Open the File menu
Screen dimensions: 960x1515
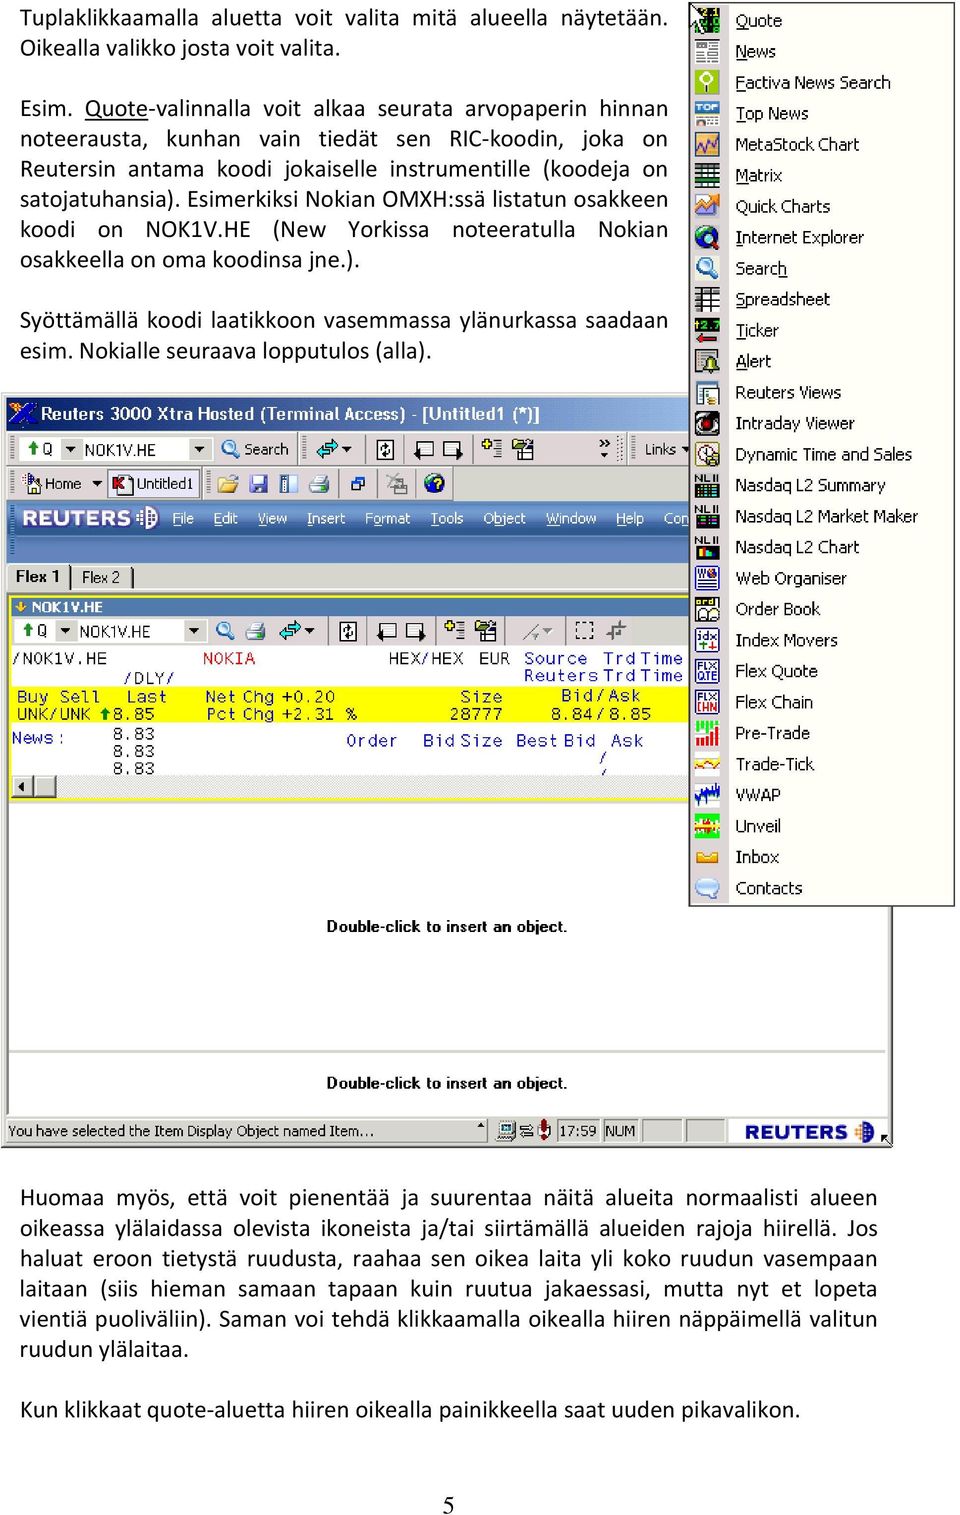pyautogui.click(x=183, y=518)
